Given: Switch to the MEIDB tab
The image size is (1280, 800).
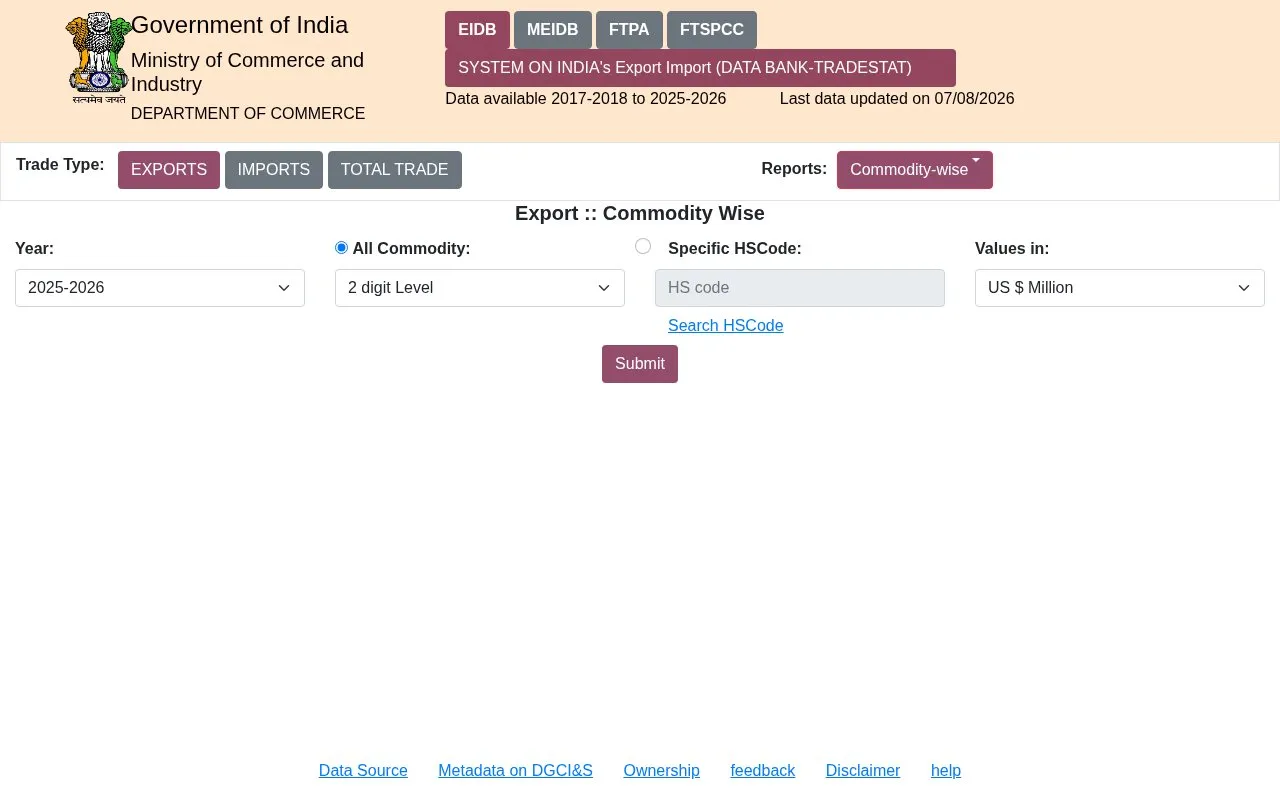Looking at the screenshot, I should pos(553,30).
